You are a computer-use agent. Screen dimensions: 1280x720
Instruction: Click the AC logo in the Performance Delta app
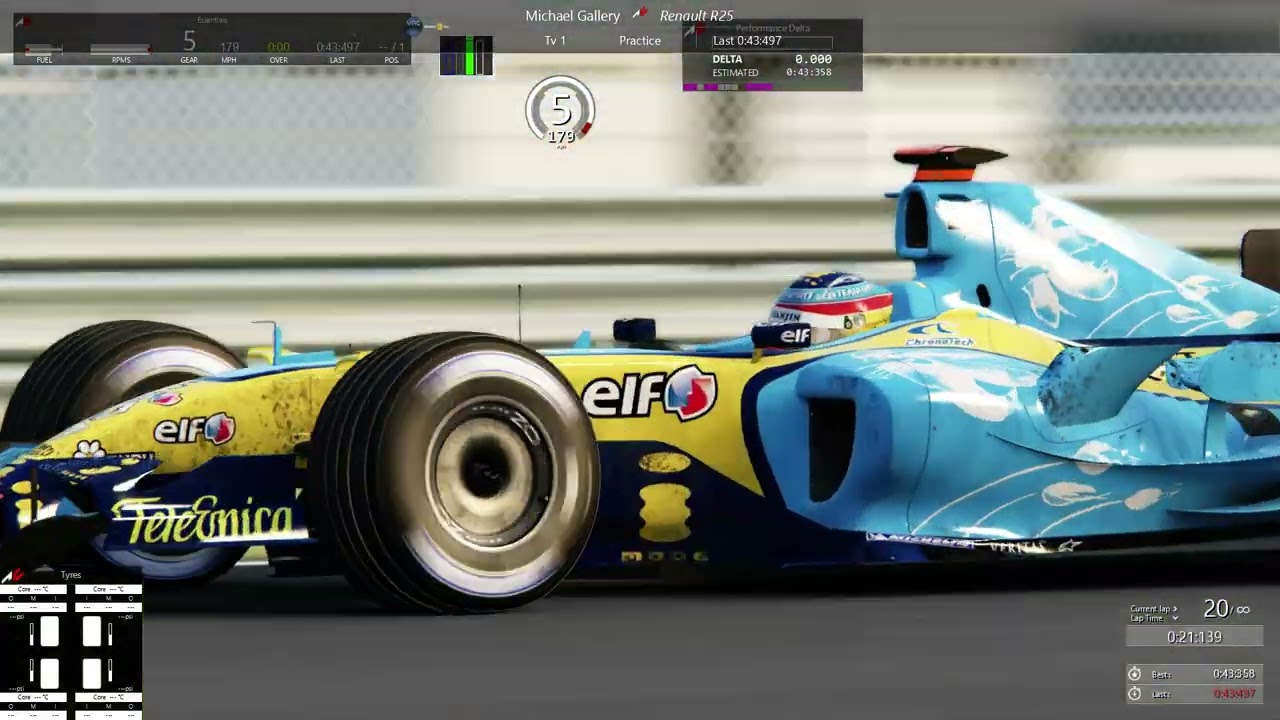[694, 32]
